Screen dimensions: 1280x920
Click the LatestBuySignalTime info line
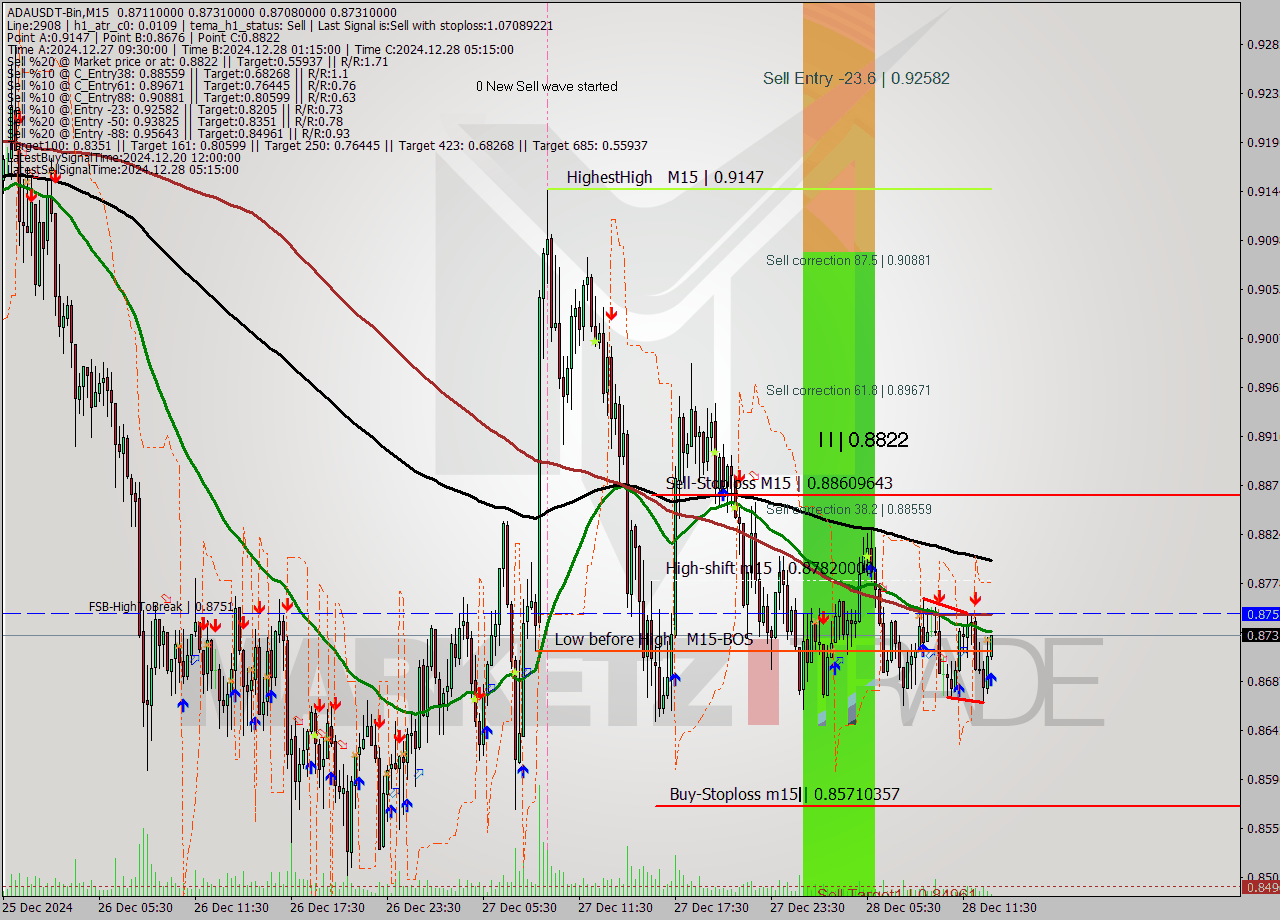tap(123, 157)
